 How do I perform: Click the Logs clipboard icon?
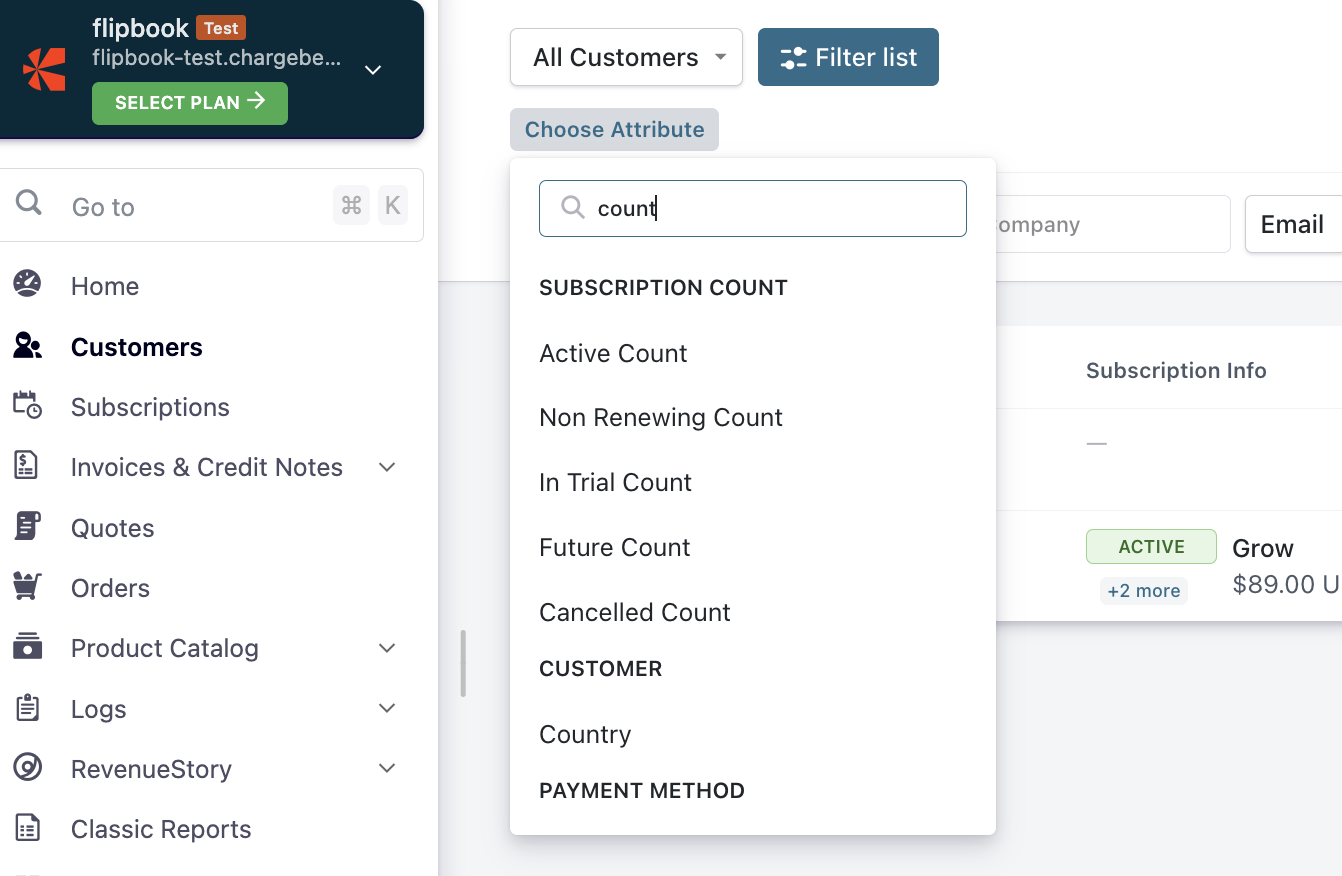click(x=27, y=708)
